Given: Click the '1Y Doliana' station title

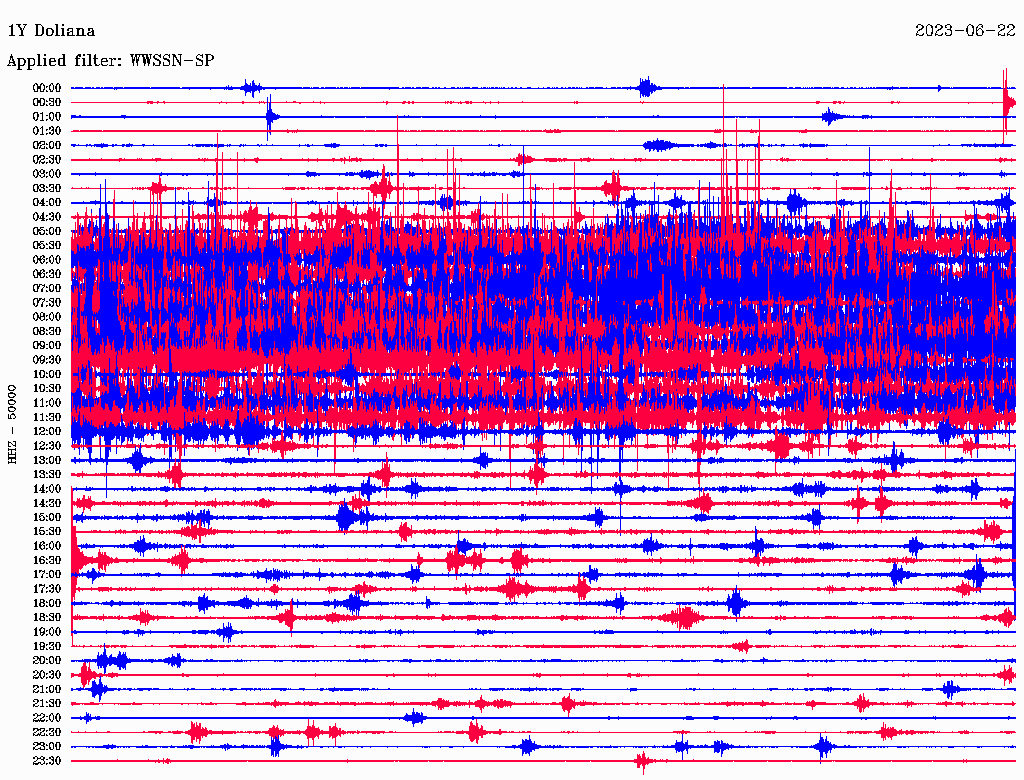Looking at the screenshot, I should point(51,31).
